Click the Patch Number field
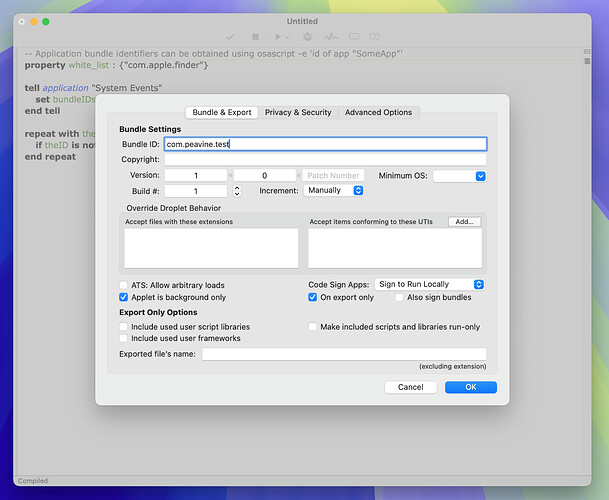609x500 pixels. tap(333, 176)
